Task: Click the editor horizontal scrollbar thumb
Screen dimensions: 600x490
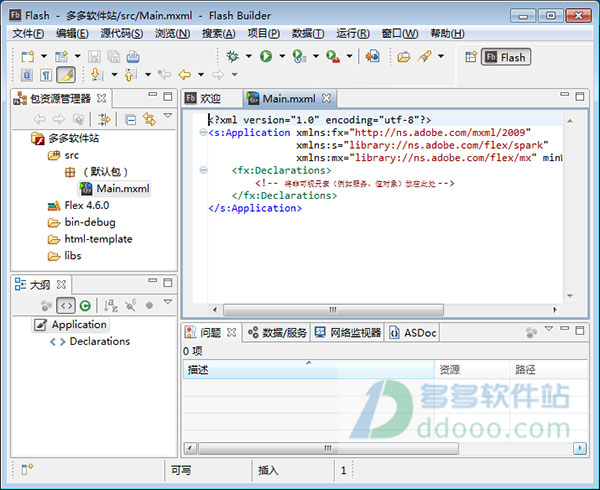Action: coord(333,309)
